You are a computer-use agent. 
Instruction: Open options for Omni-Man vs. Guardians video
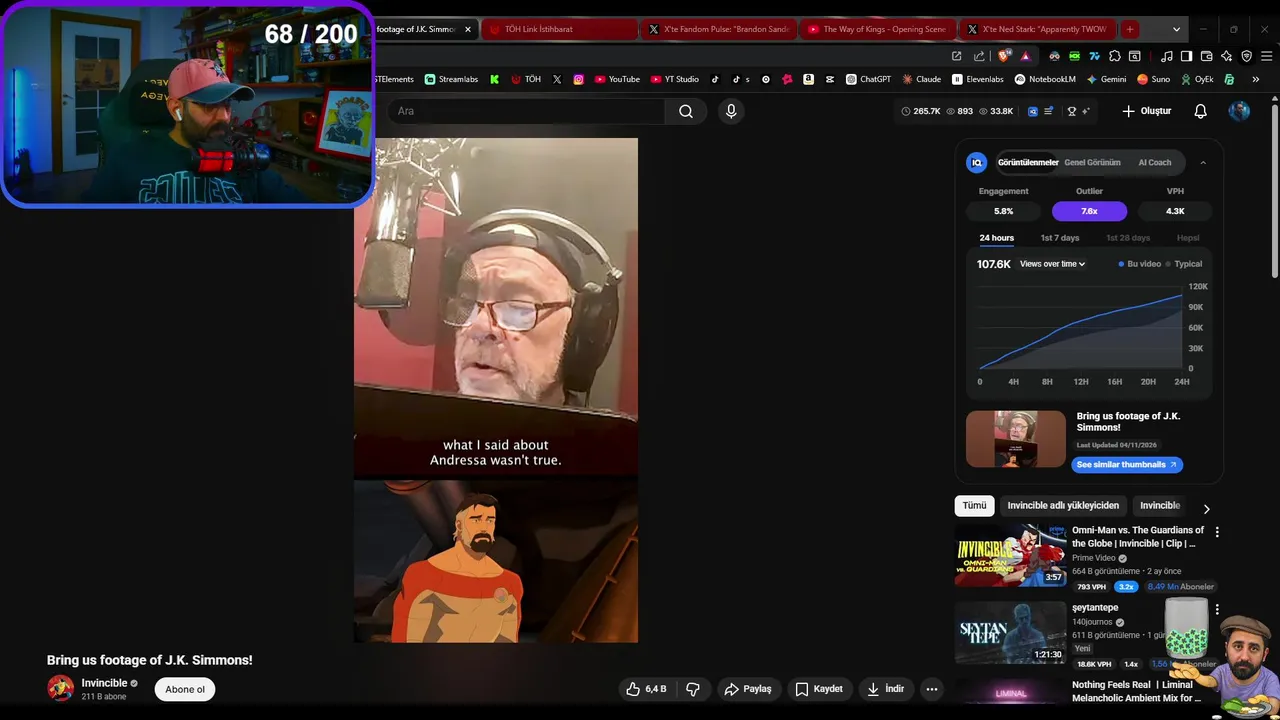tap(1217, 533)
